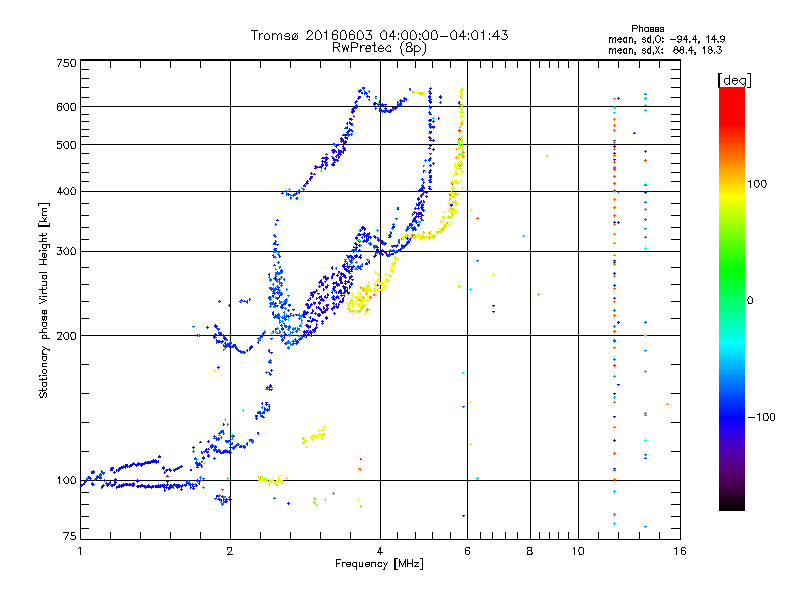Click the colorbar tick label "0"
The width and height of the screenshot is (800, 600).
coord(750,301)
